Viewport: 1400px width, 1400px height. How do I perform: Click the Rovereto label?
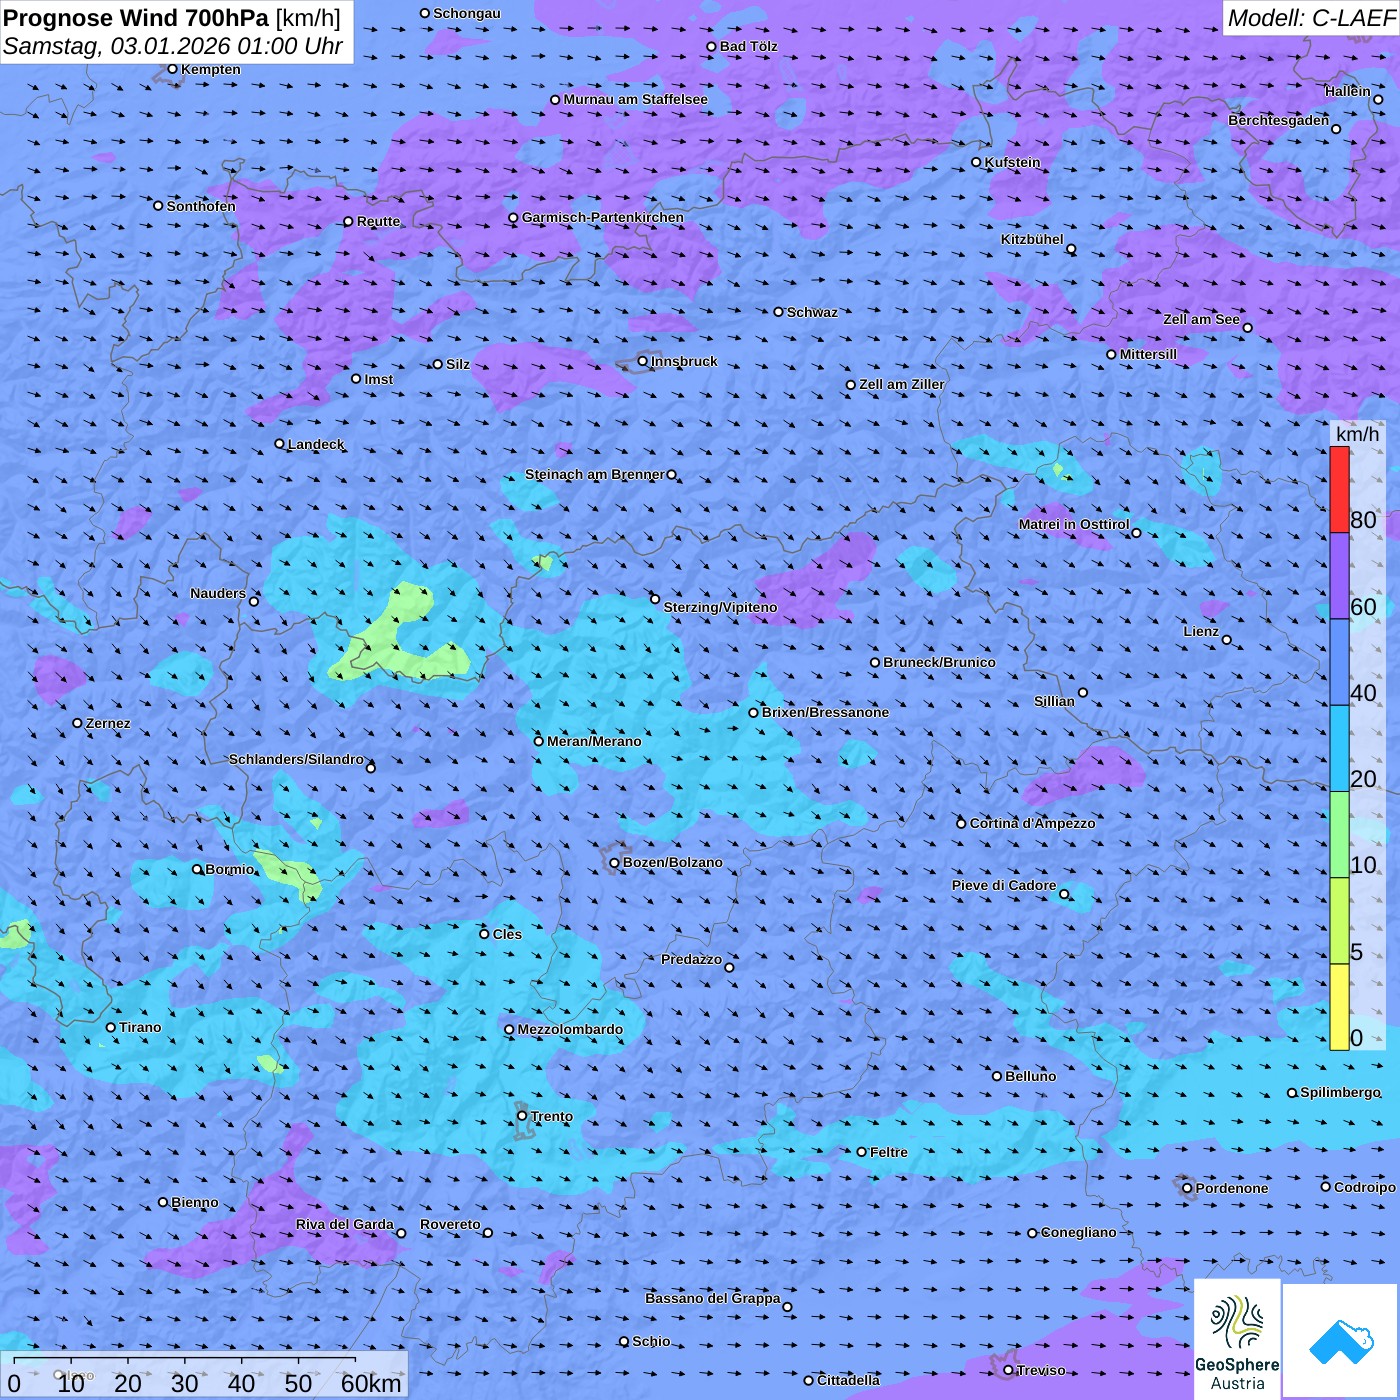click(x=450, y=1224)
